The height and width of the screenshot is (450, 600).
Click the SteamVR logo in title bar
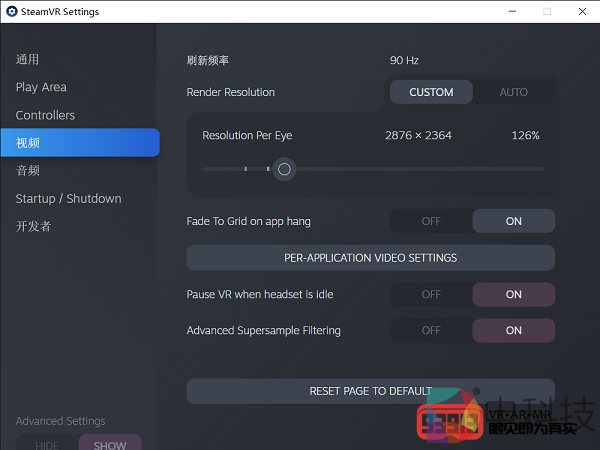pos(11,12)
